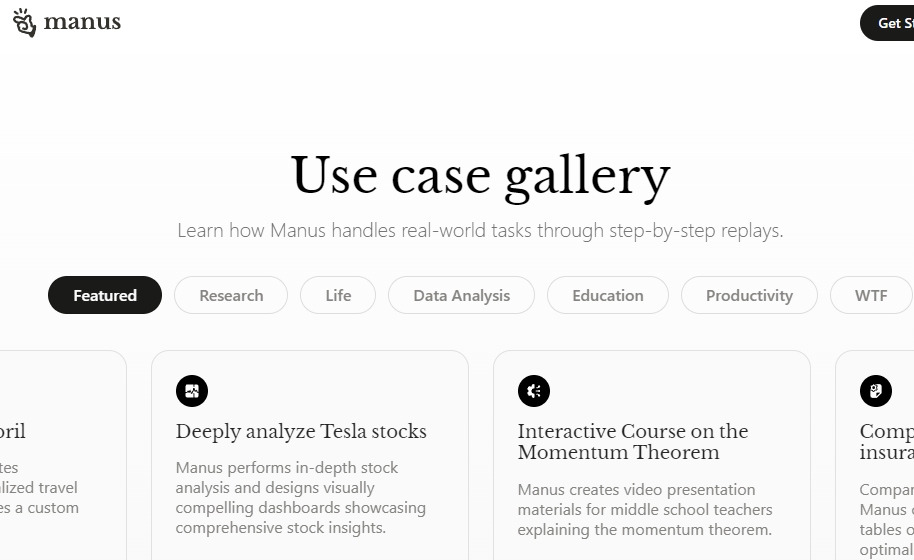Viewport: 914px width, 560px height.
Task: Open the Life category tab
Action: (x=338, y=295)
